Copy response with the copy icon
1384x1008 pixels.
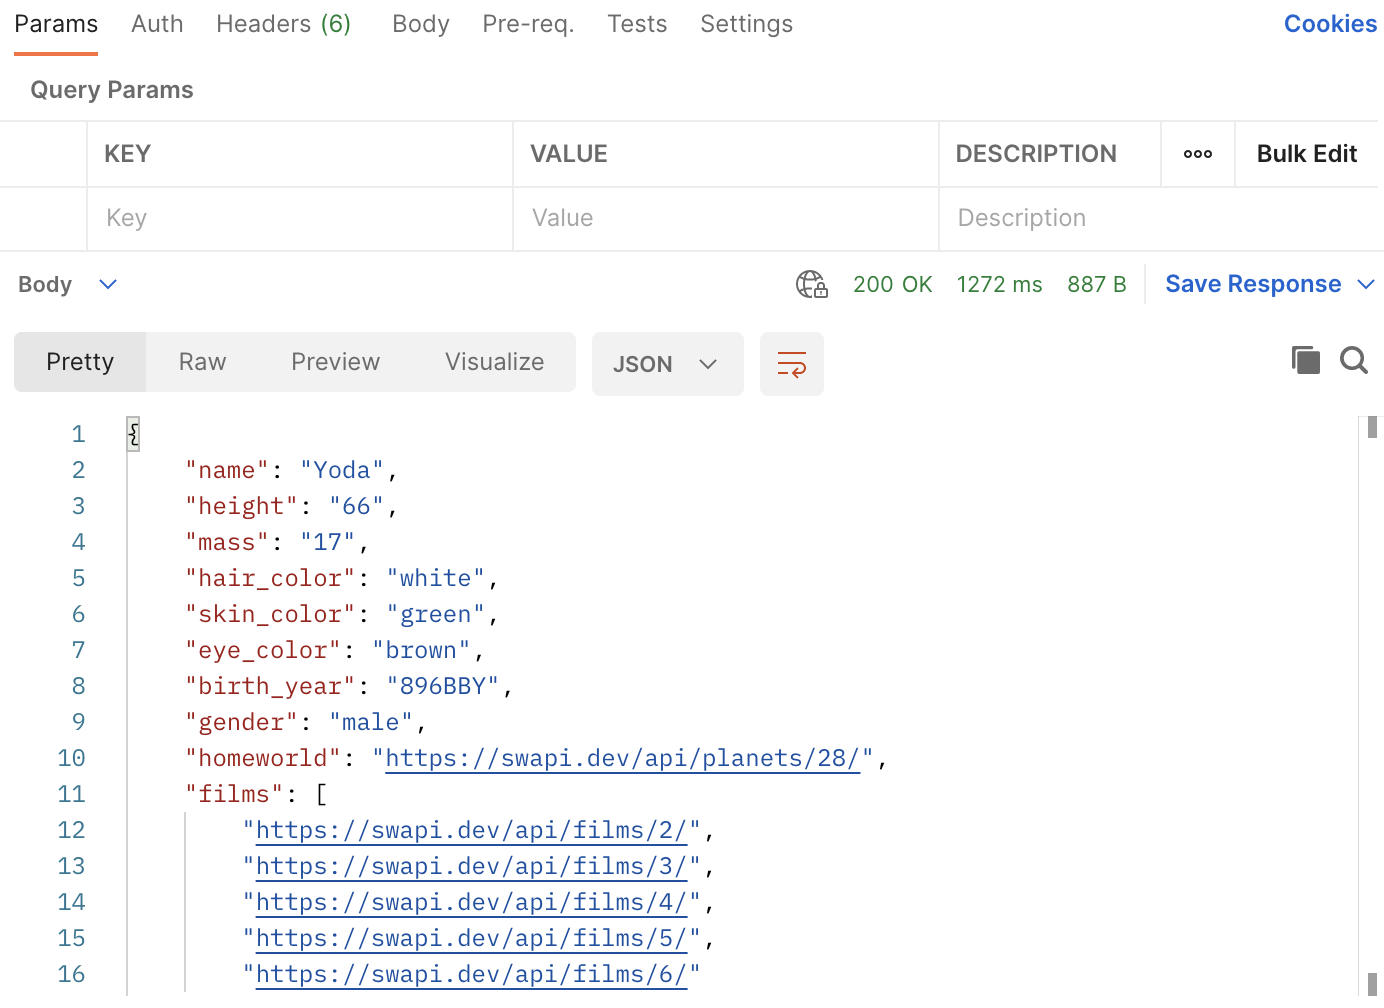[1305, 360]
